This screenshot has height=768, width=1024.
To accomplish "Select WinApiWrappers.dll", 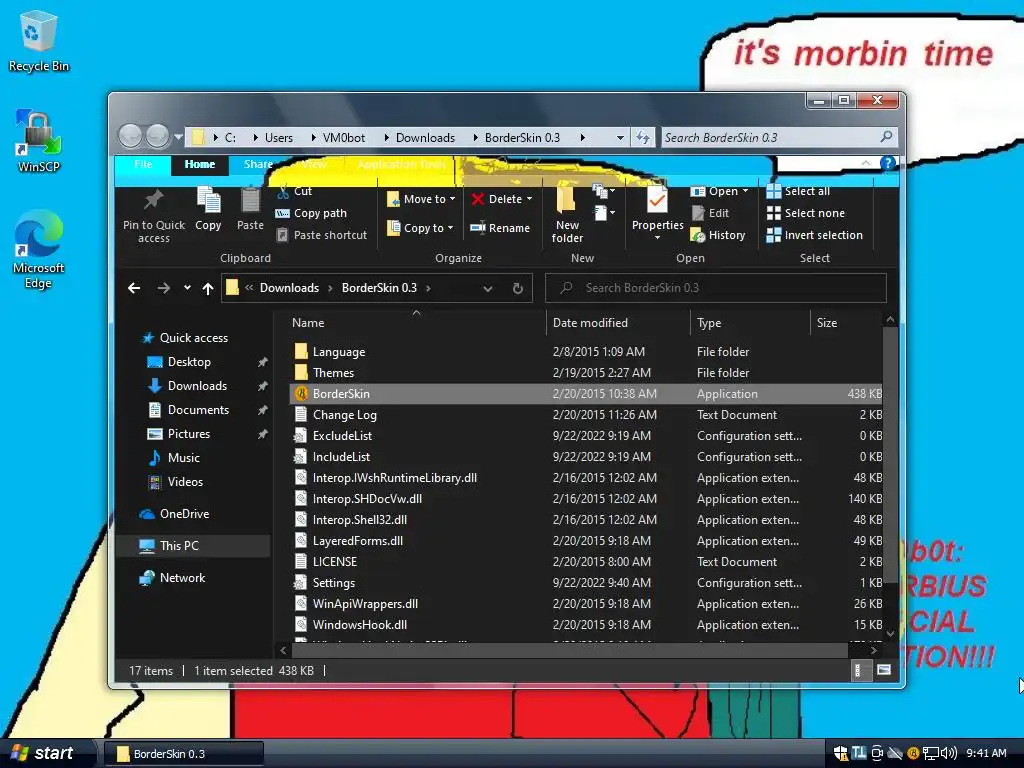I will (585, 603).
